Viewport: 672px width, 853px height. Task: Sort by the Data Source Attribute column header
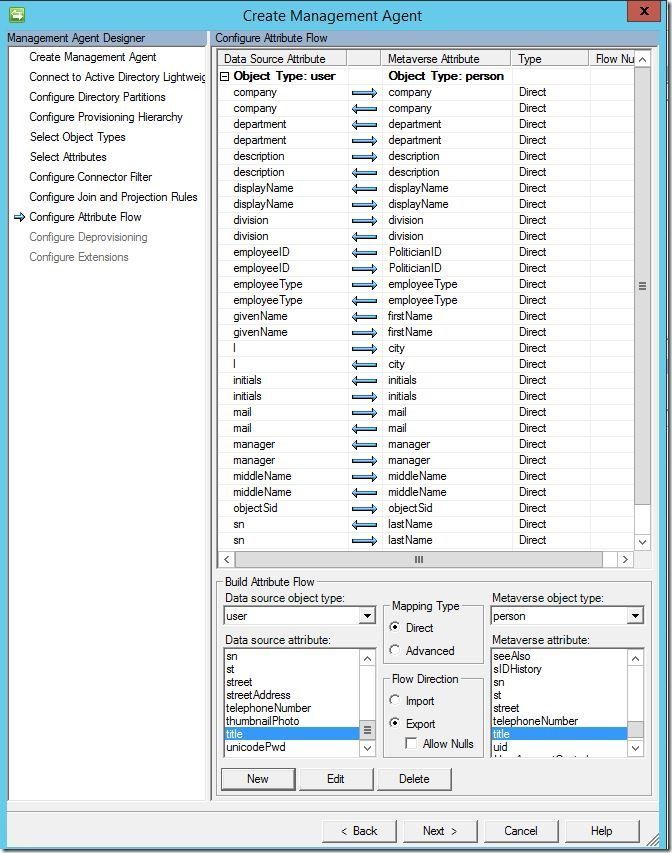click(282, 59)
